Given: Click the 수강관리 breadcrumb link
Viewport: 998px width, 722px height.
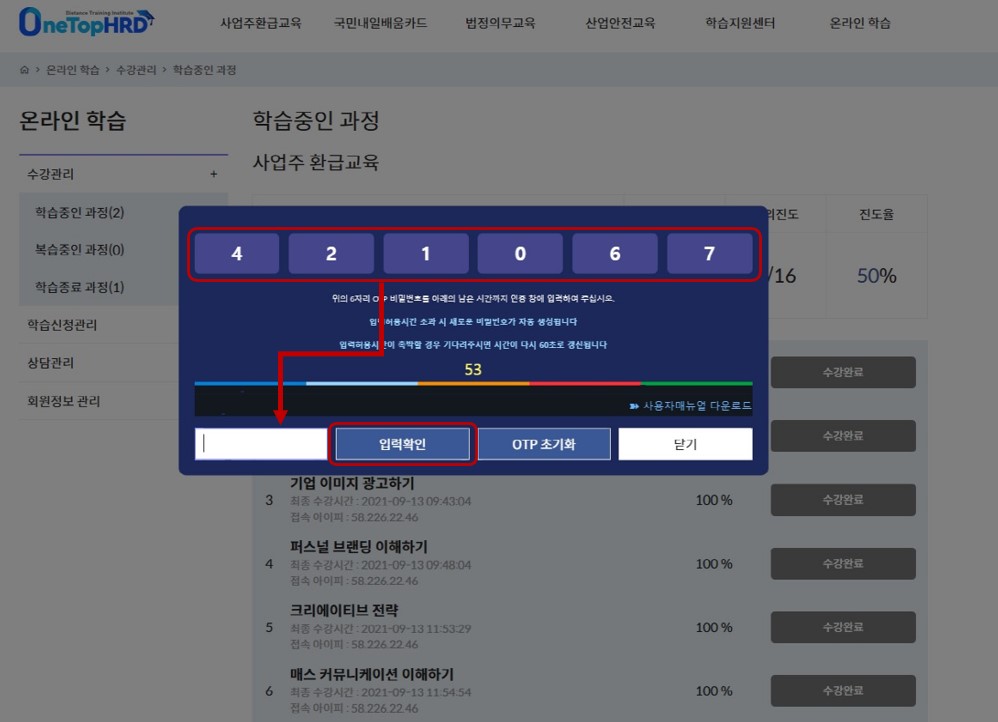Looking at the screenshot, I should coord(136,70).
